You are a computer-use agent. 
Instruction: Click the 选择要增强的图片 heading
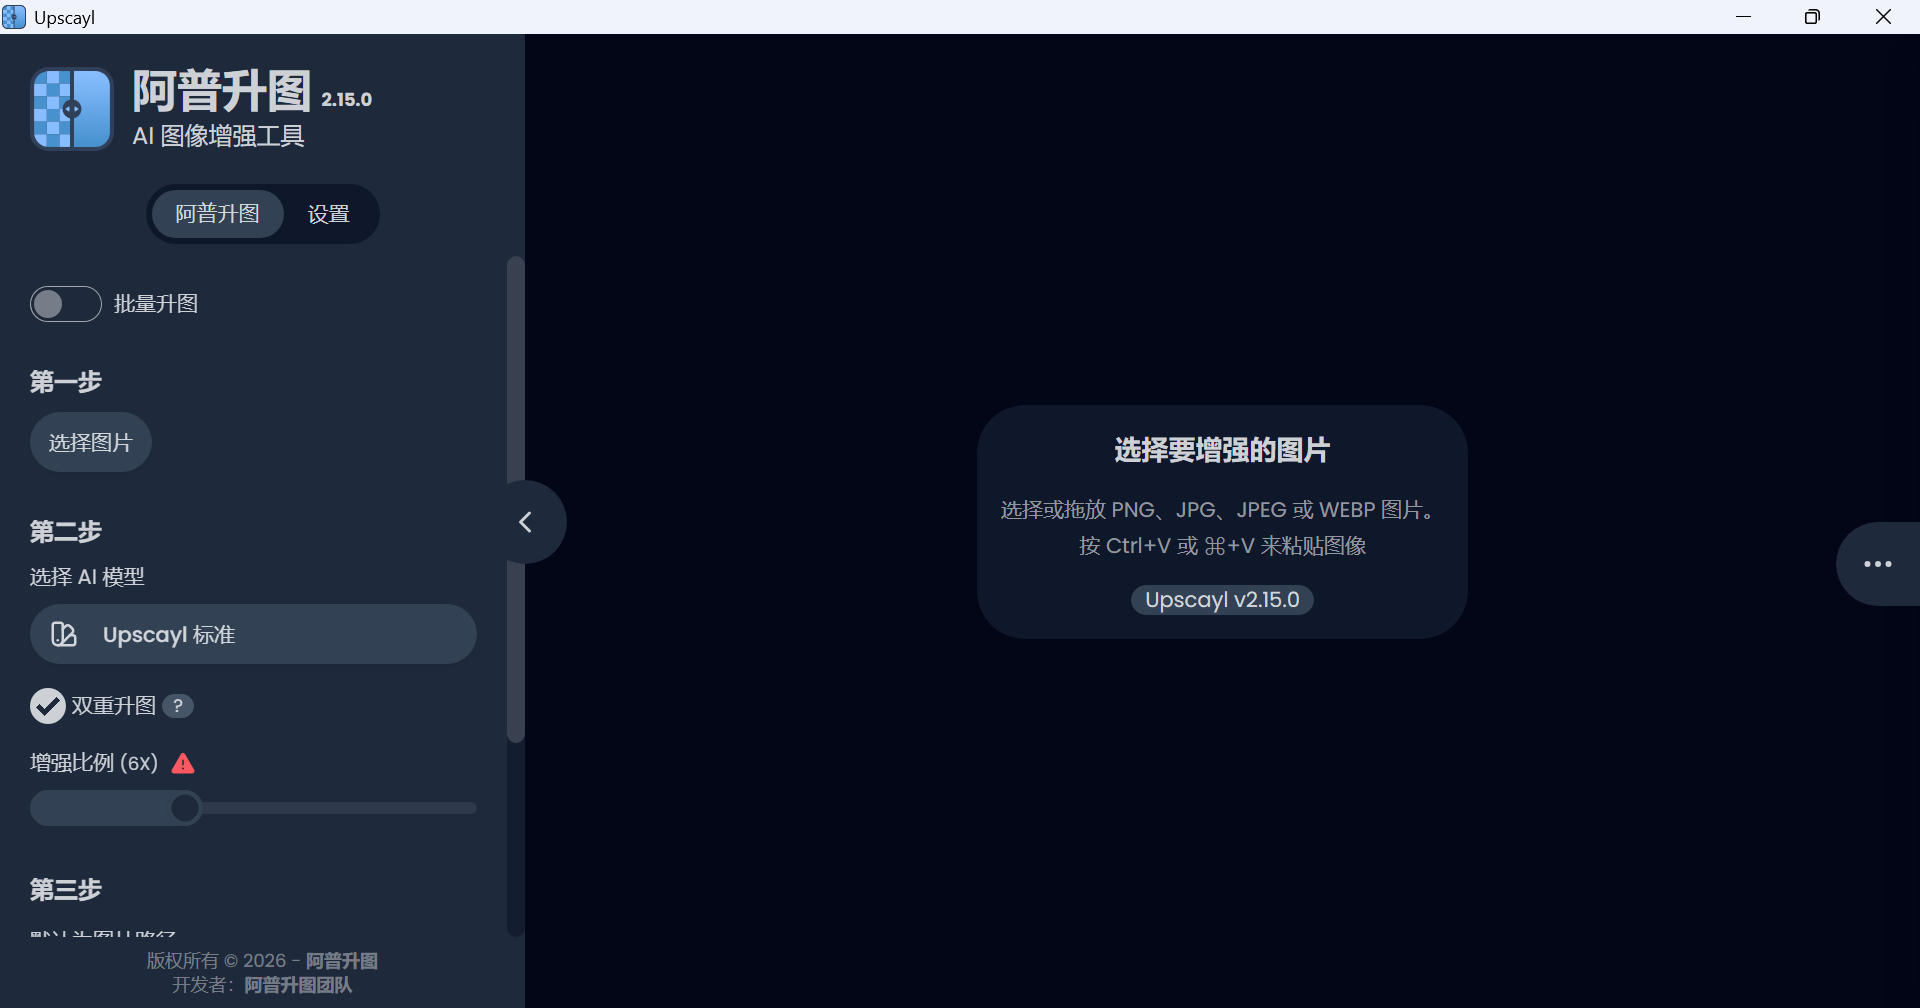1222,450
